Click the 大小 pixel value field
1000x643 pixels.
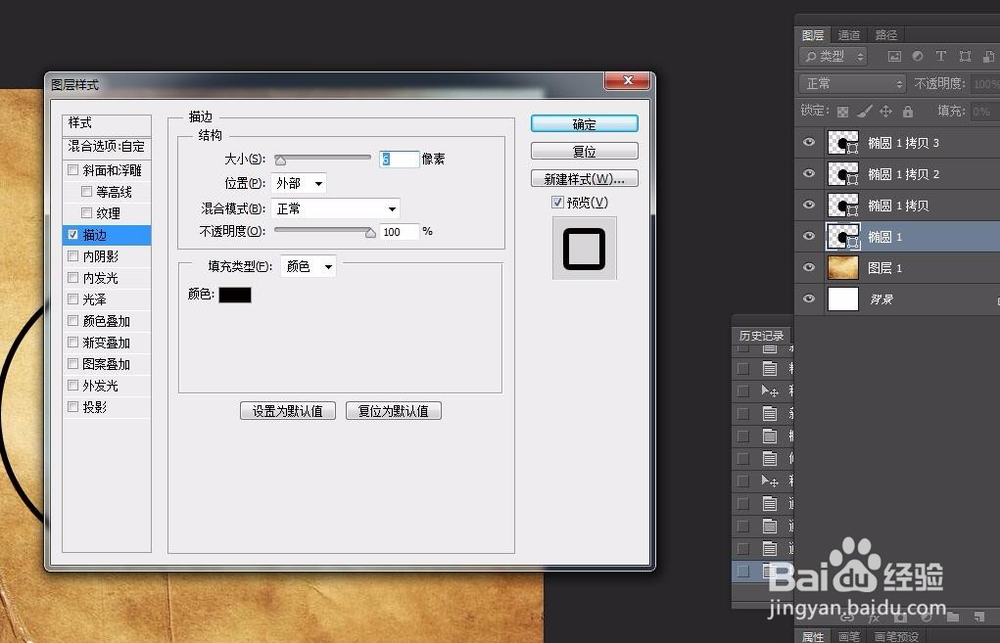pyautogui.click(x=399, y=159)
